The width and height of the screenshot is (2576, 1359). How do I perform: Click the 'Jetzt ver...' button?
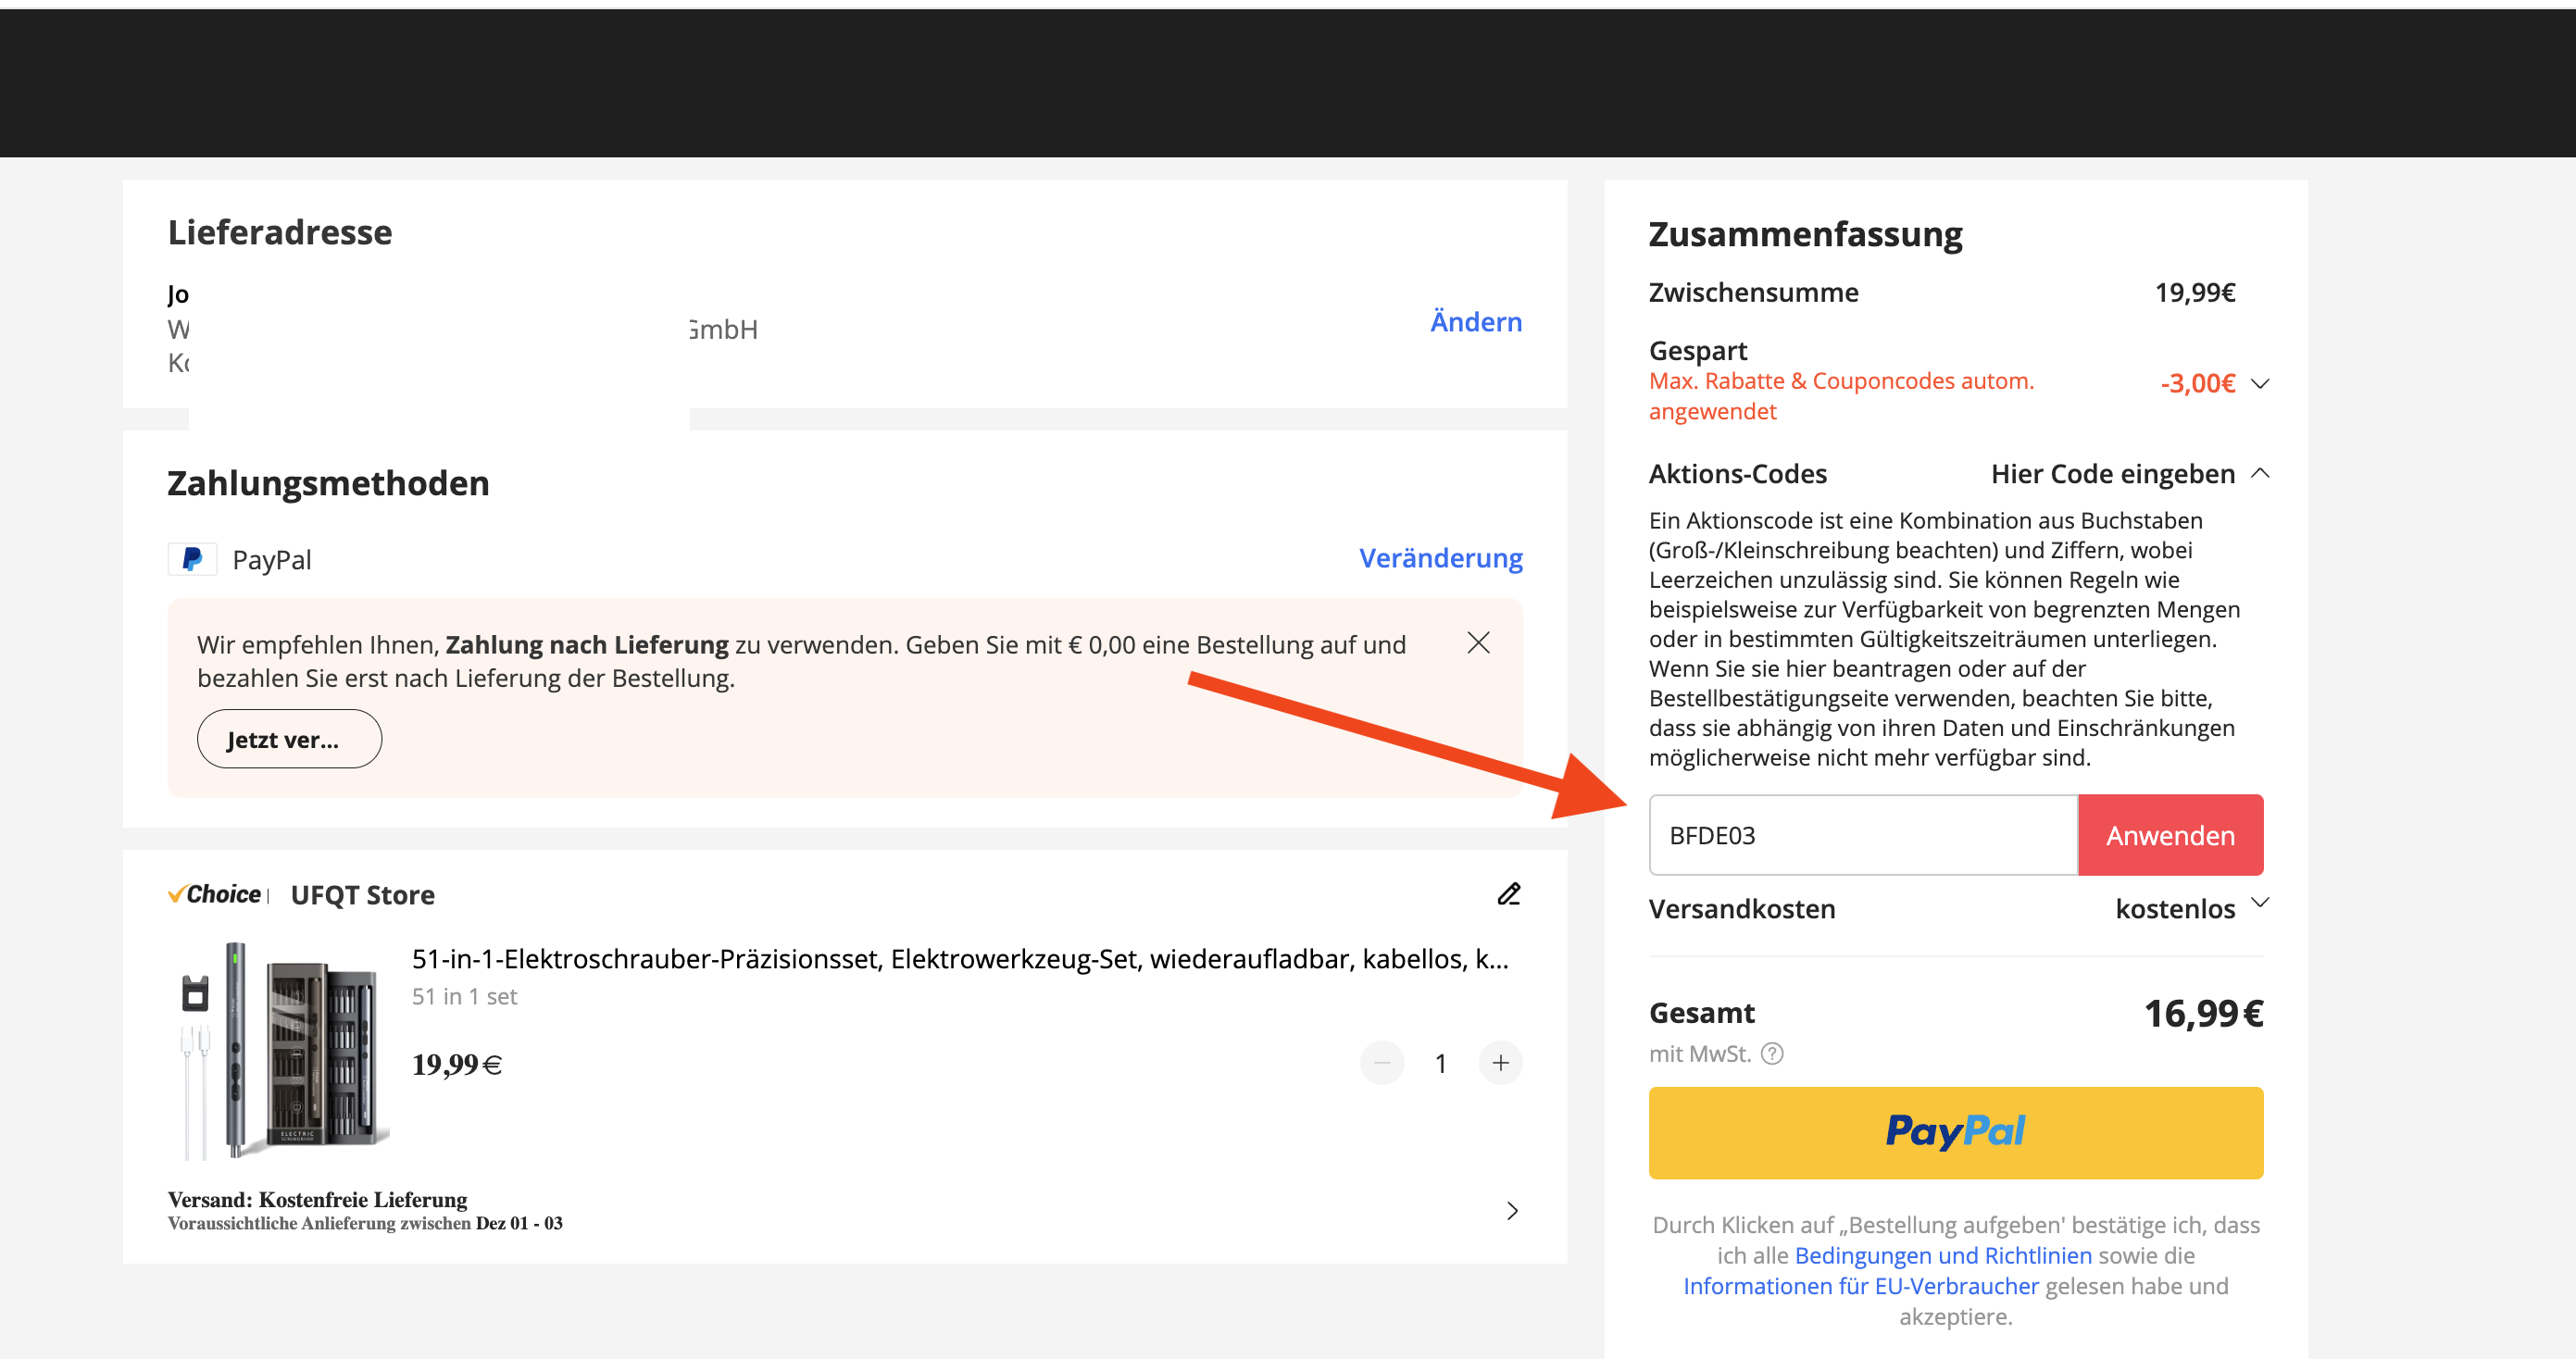289,739
